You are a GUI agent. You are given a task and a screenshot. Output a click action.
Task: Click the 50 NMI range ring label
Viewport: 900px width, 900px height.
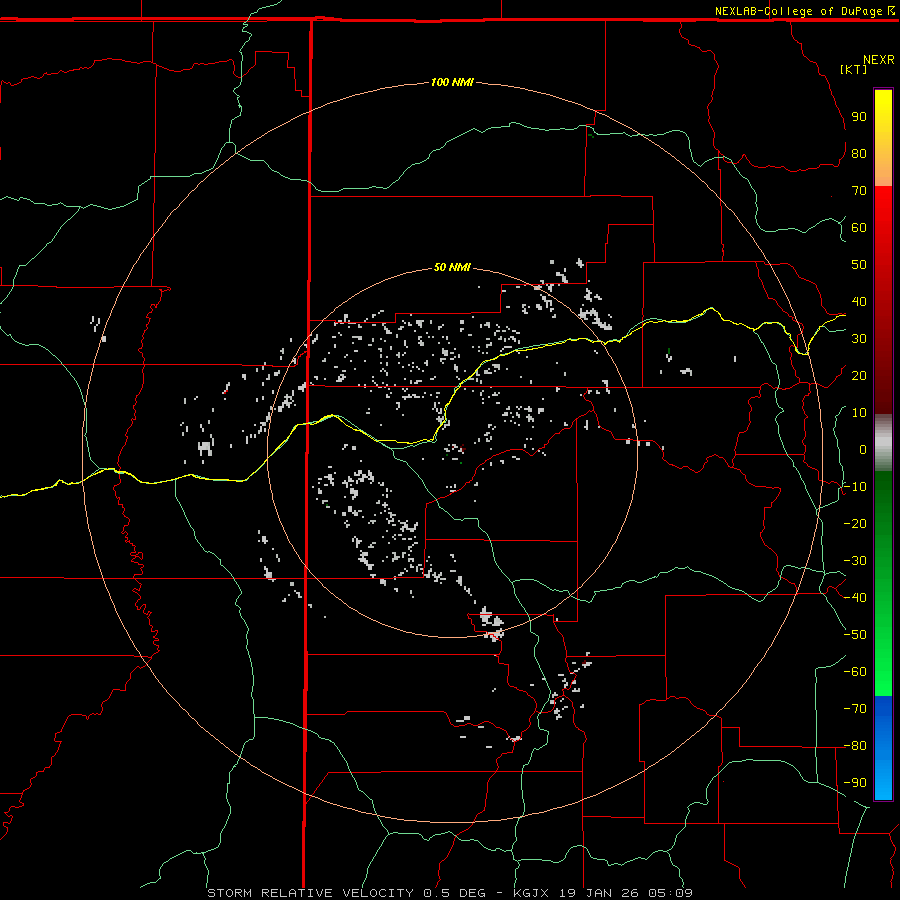[452, 267]
